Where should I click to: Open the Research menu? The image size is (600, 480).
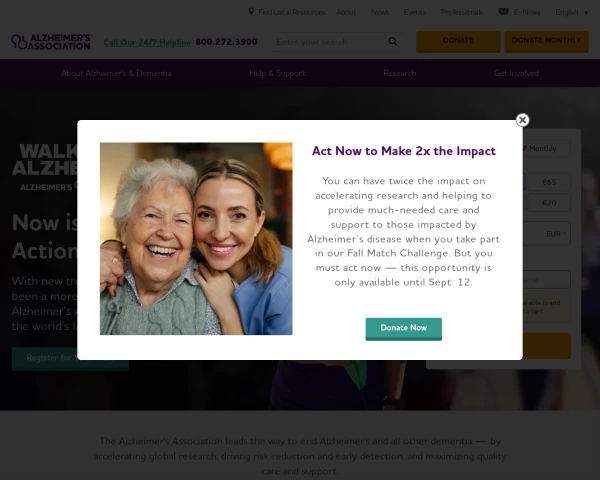399,73
